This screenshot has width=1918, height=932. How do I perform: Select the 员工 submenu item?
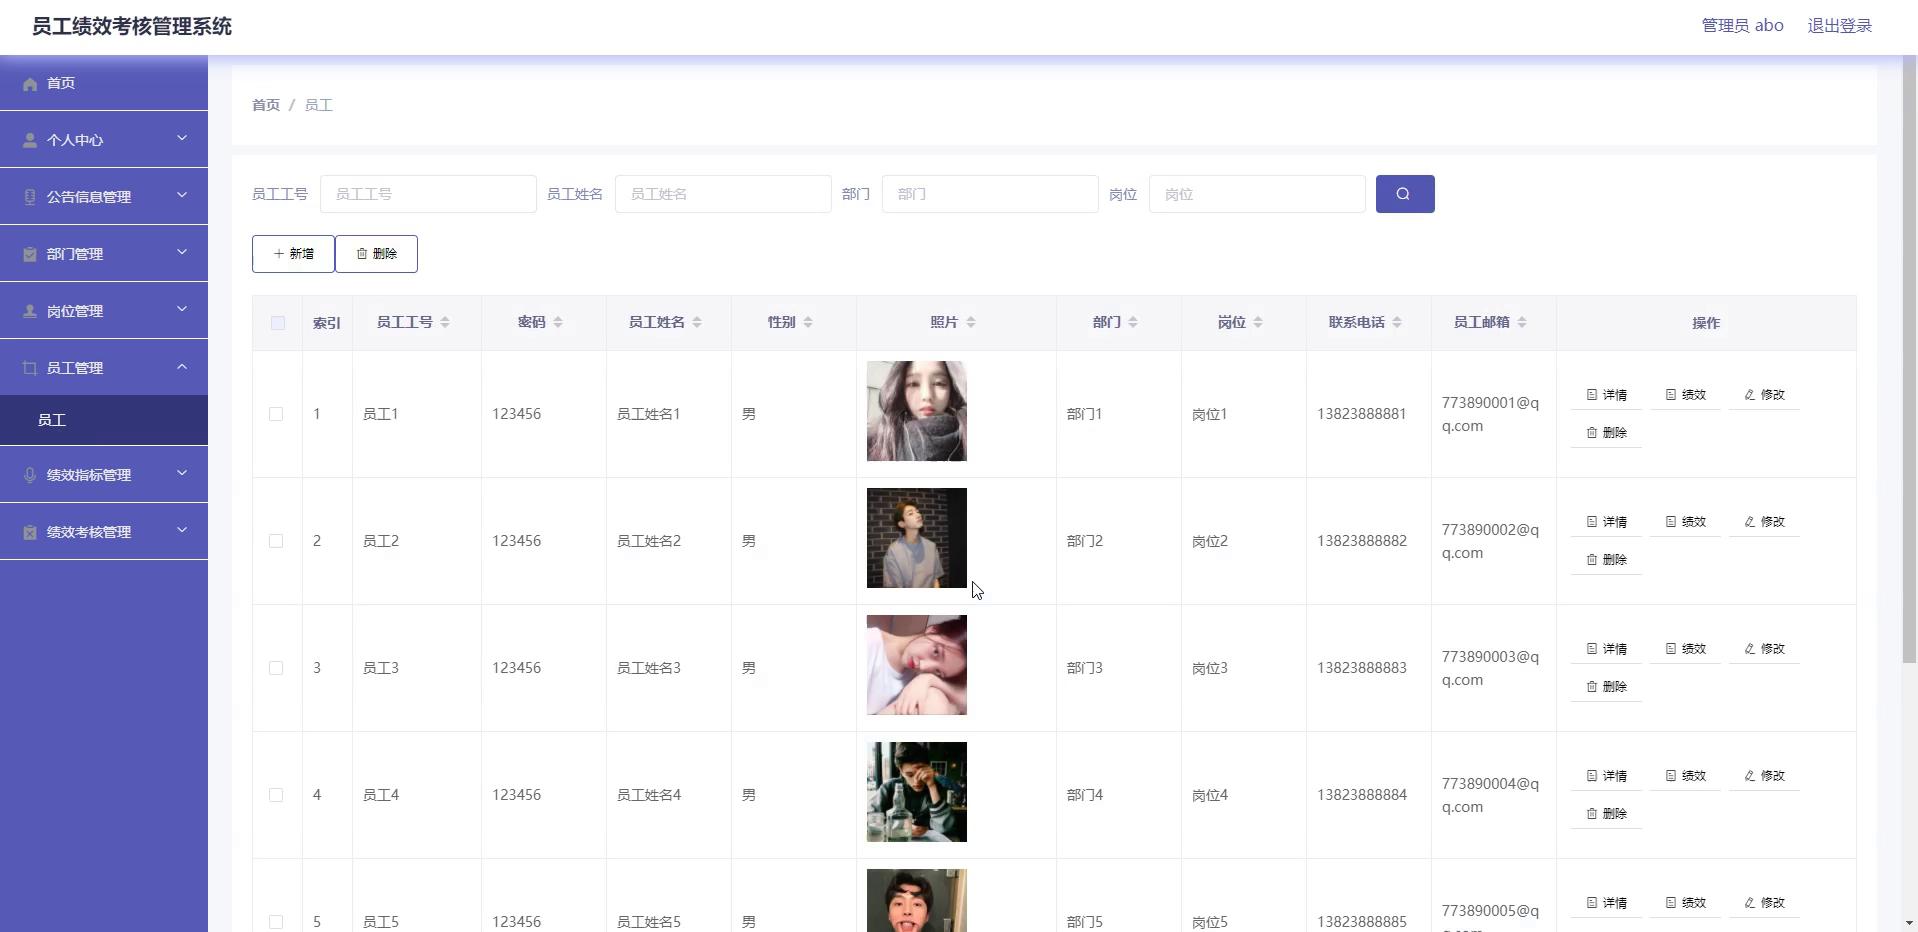pos(52,421)
